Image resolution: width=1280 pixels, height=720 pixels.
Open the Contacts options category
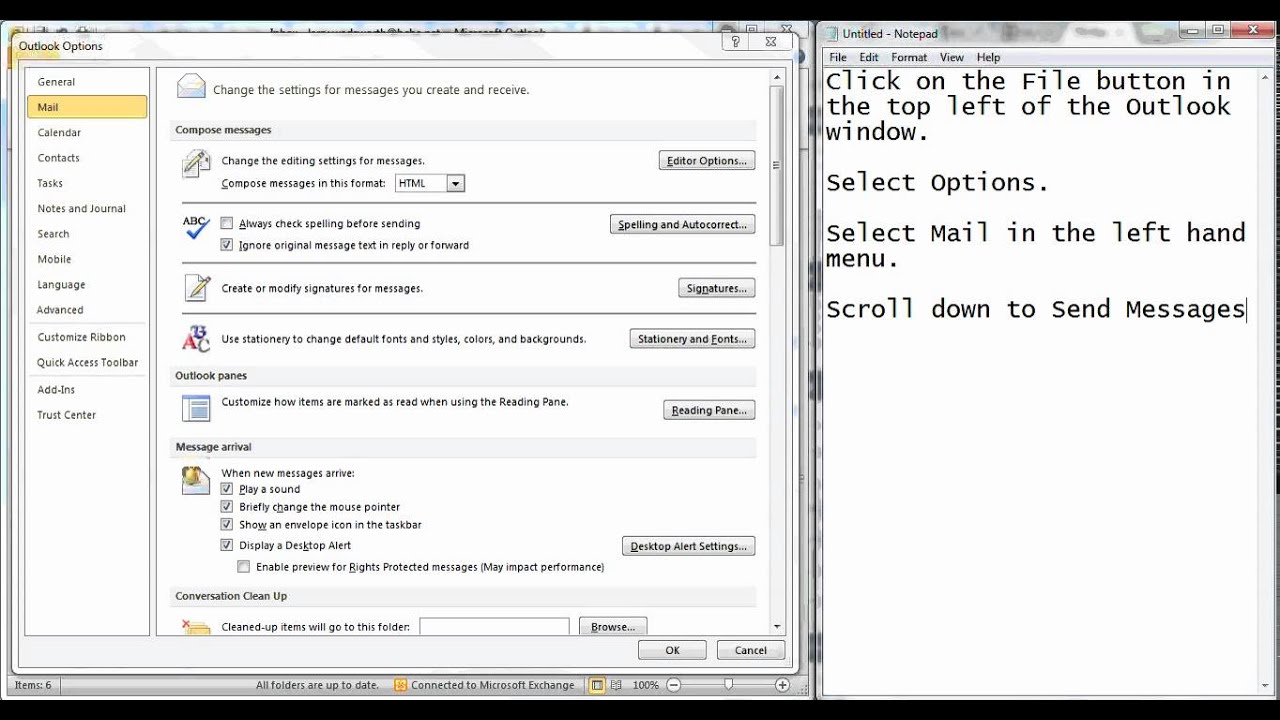(87, 158)
